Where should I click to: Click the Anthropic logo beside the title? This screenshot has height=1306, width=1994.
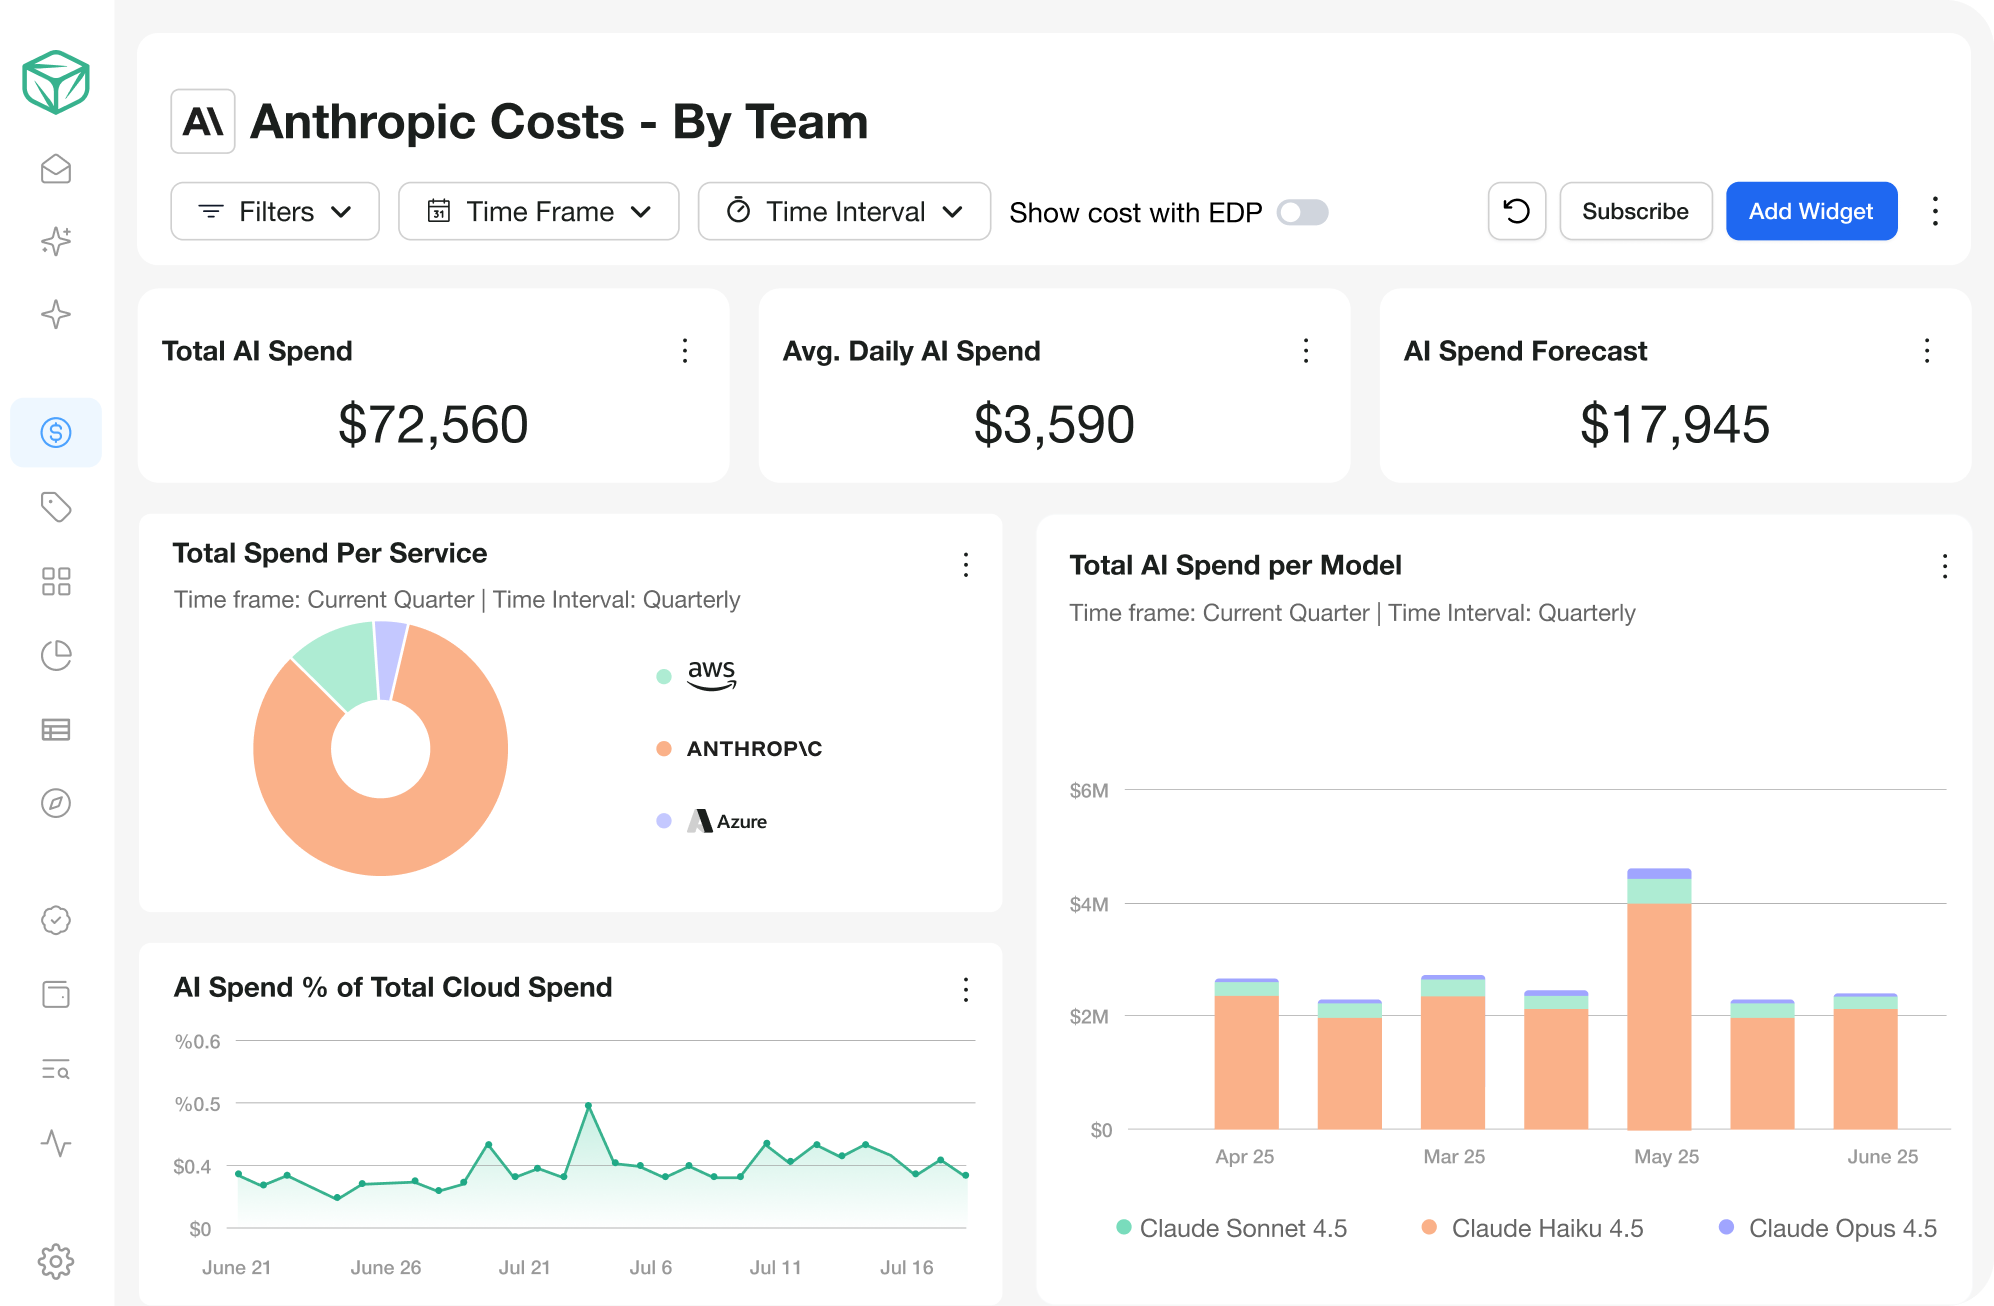(203, 121)
